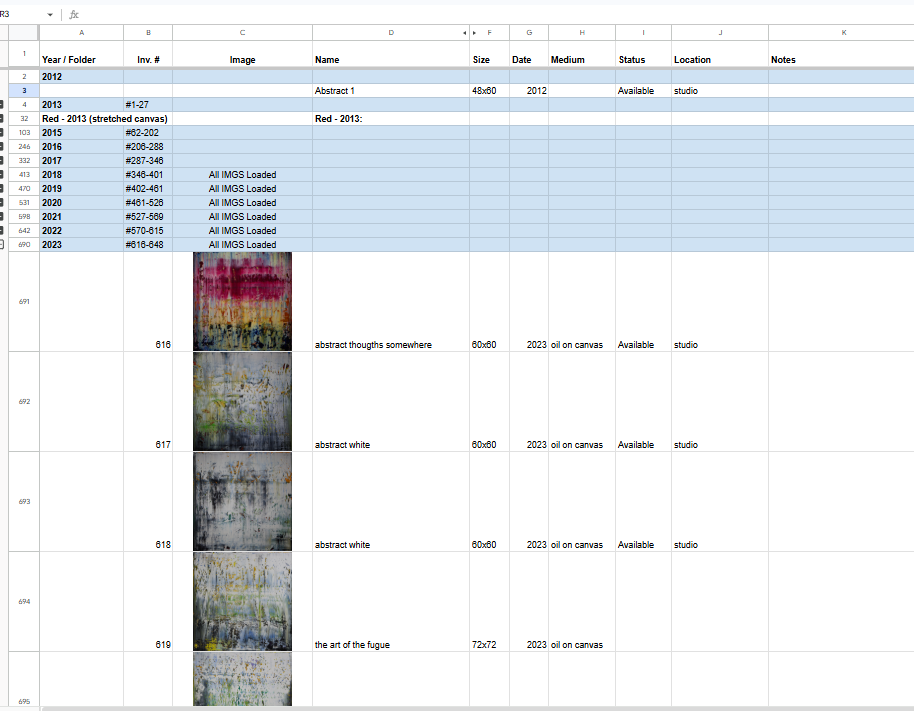This screenshot has width=914, height=711.
Task: Select 'Red - 2013 (stretched canvas)' cell
Action: pyautogui.click(x=105, y=118)
